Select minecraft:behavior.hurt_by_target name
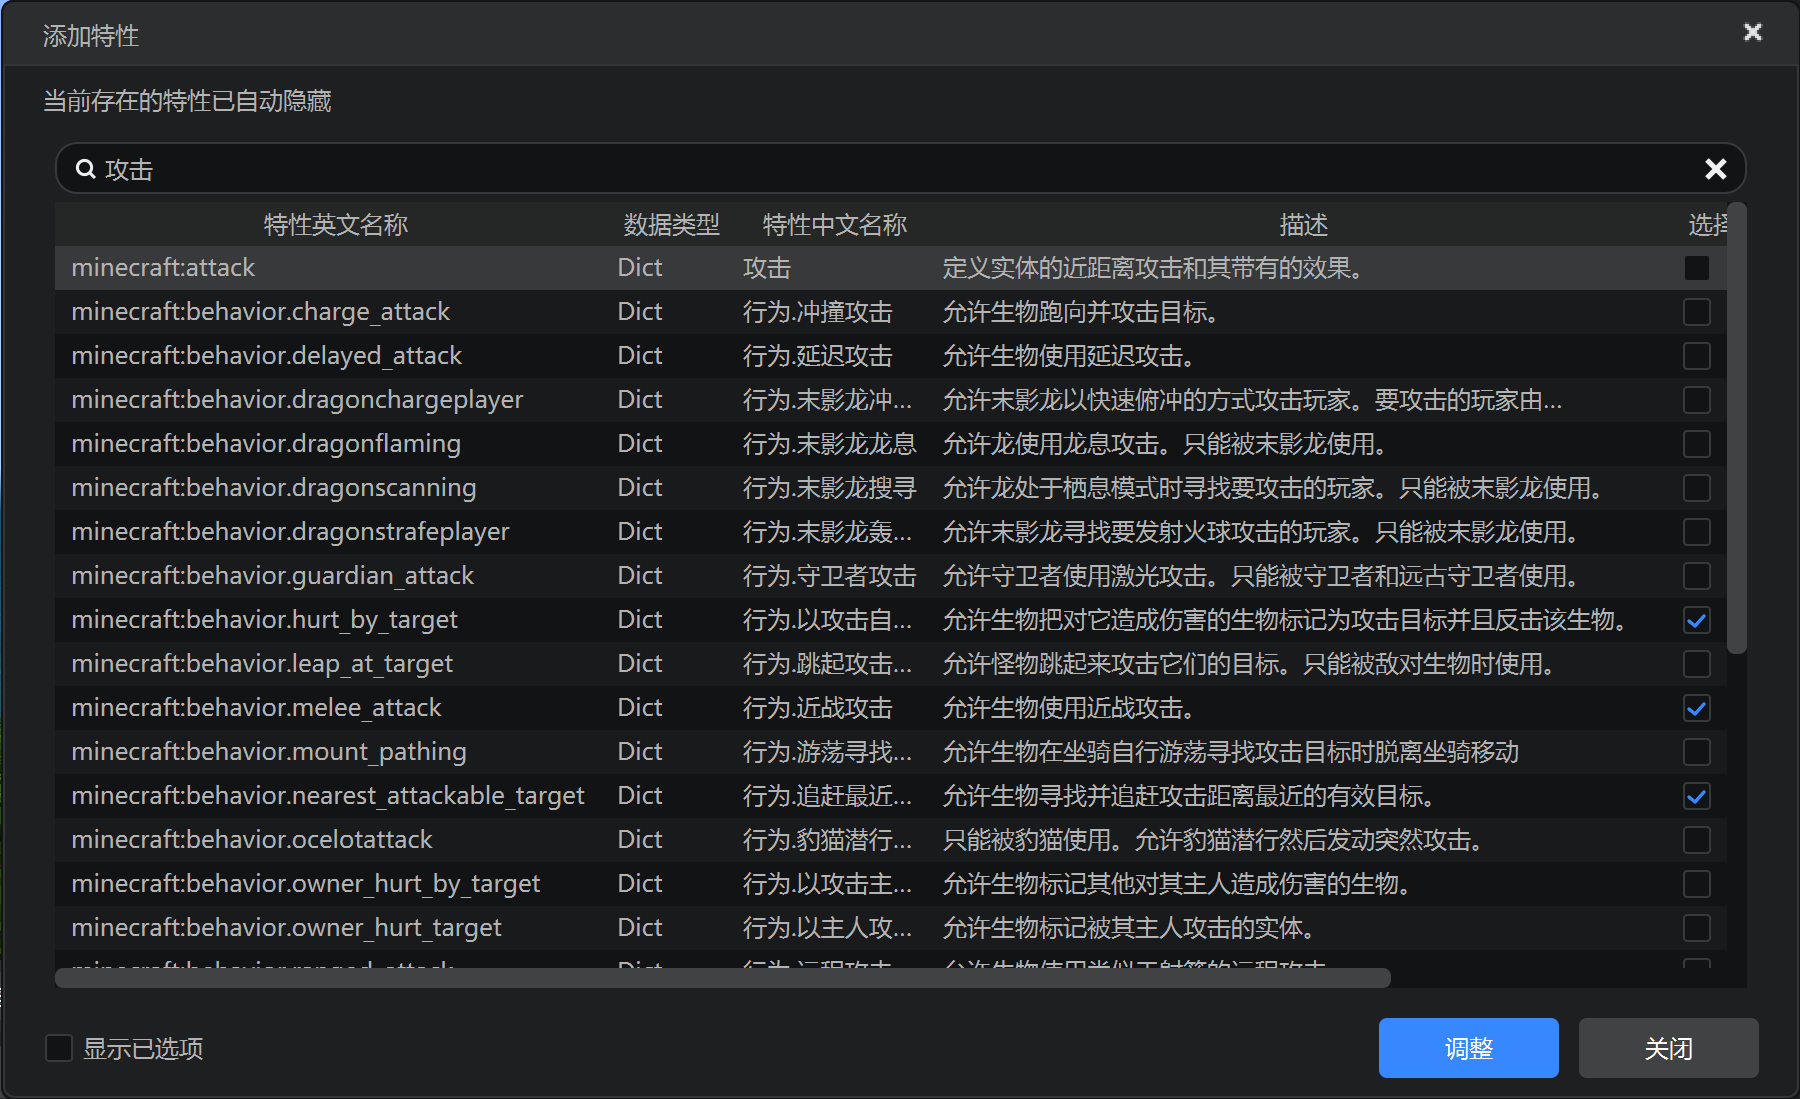Viewport: 1800px width, 1099px height. point(264,620)
